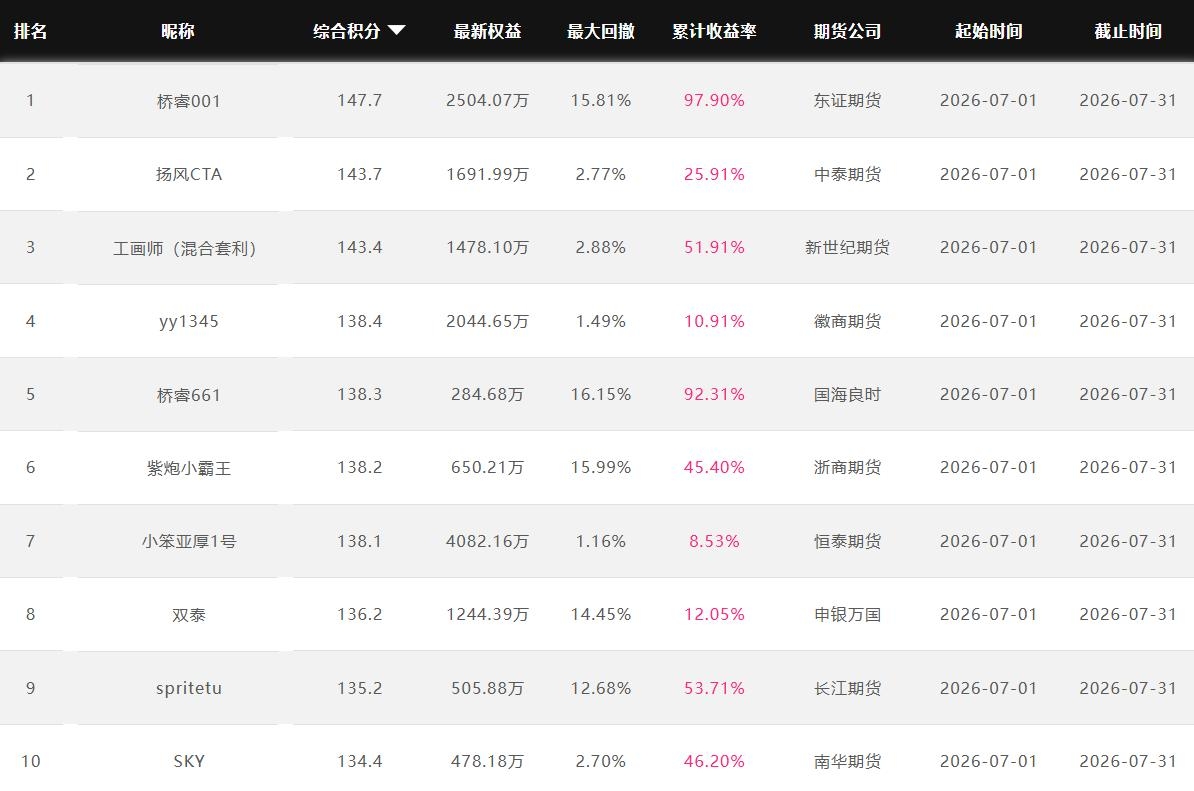Click the 截止时间 column header
1194x791 pixels.
tap(1128, 31)
